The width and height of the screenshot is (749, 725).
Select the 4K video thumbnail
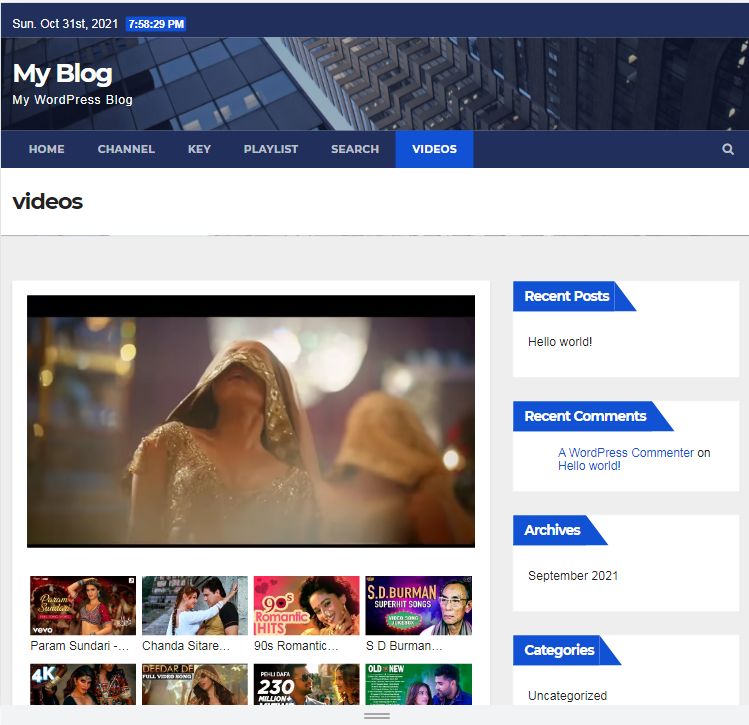click(83, 684)
